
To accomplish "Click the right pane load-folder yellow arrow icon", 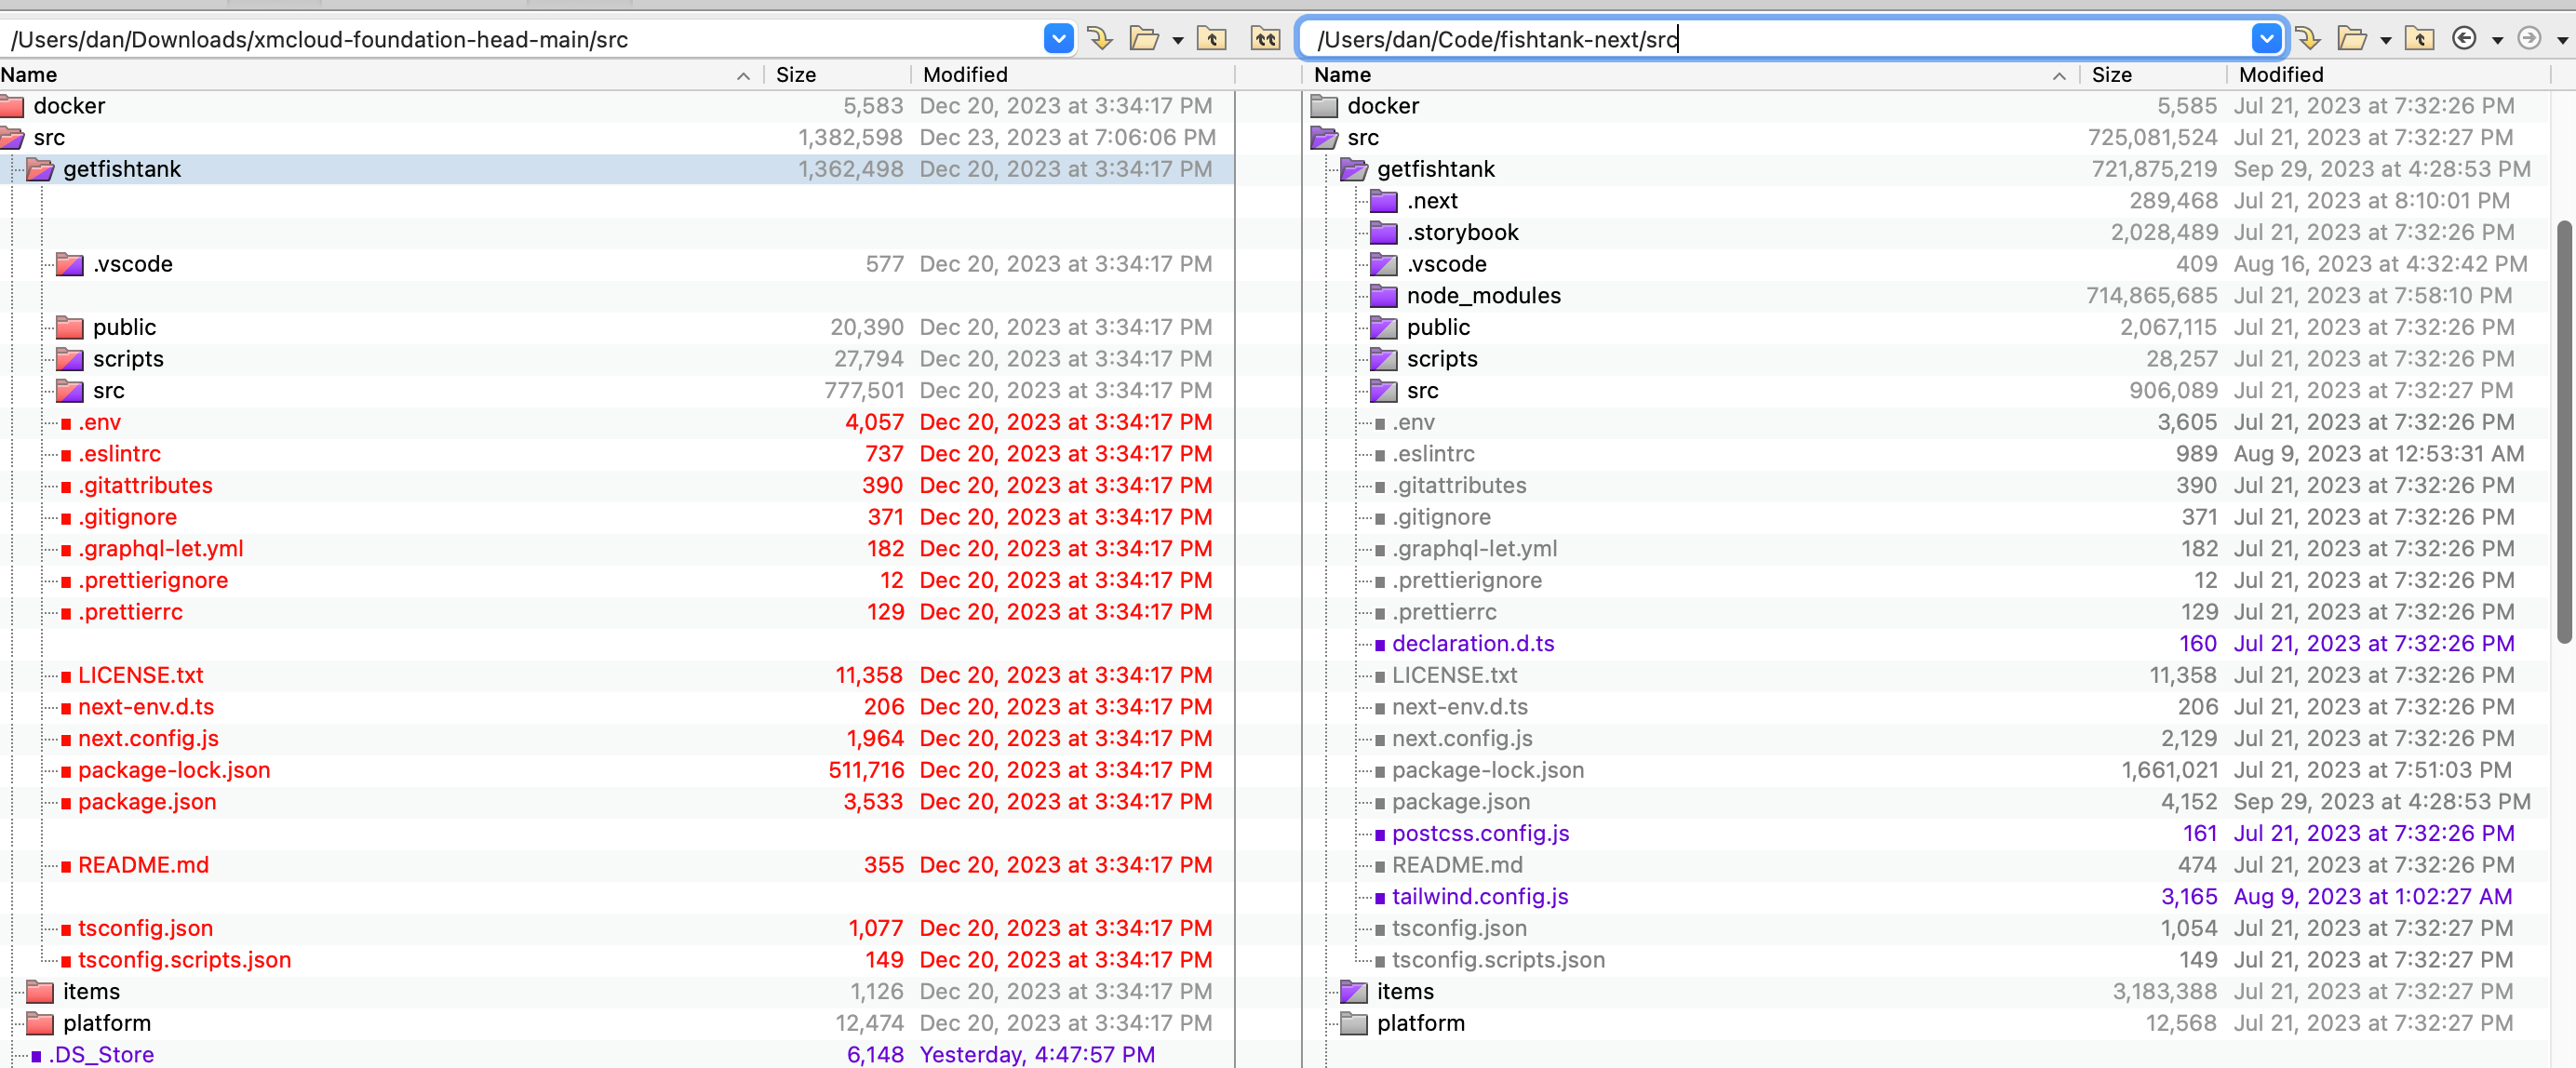I will 2308,39.
